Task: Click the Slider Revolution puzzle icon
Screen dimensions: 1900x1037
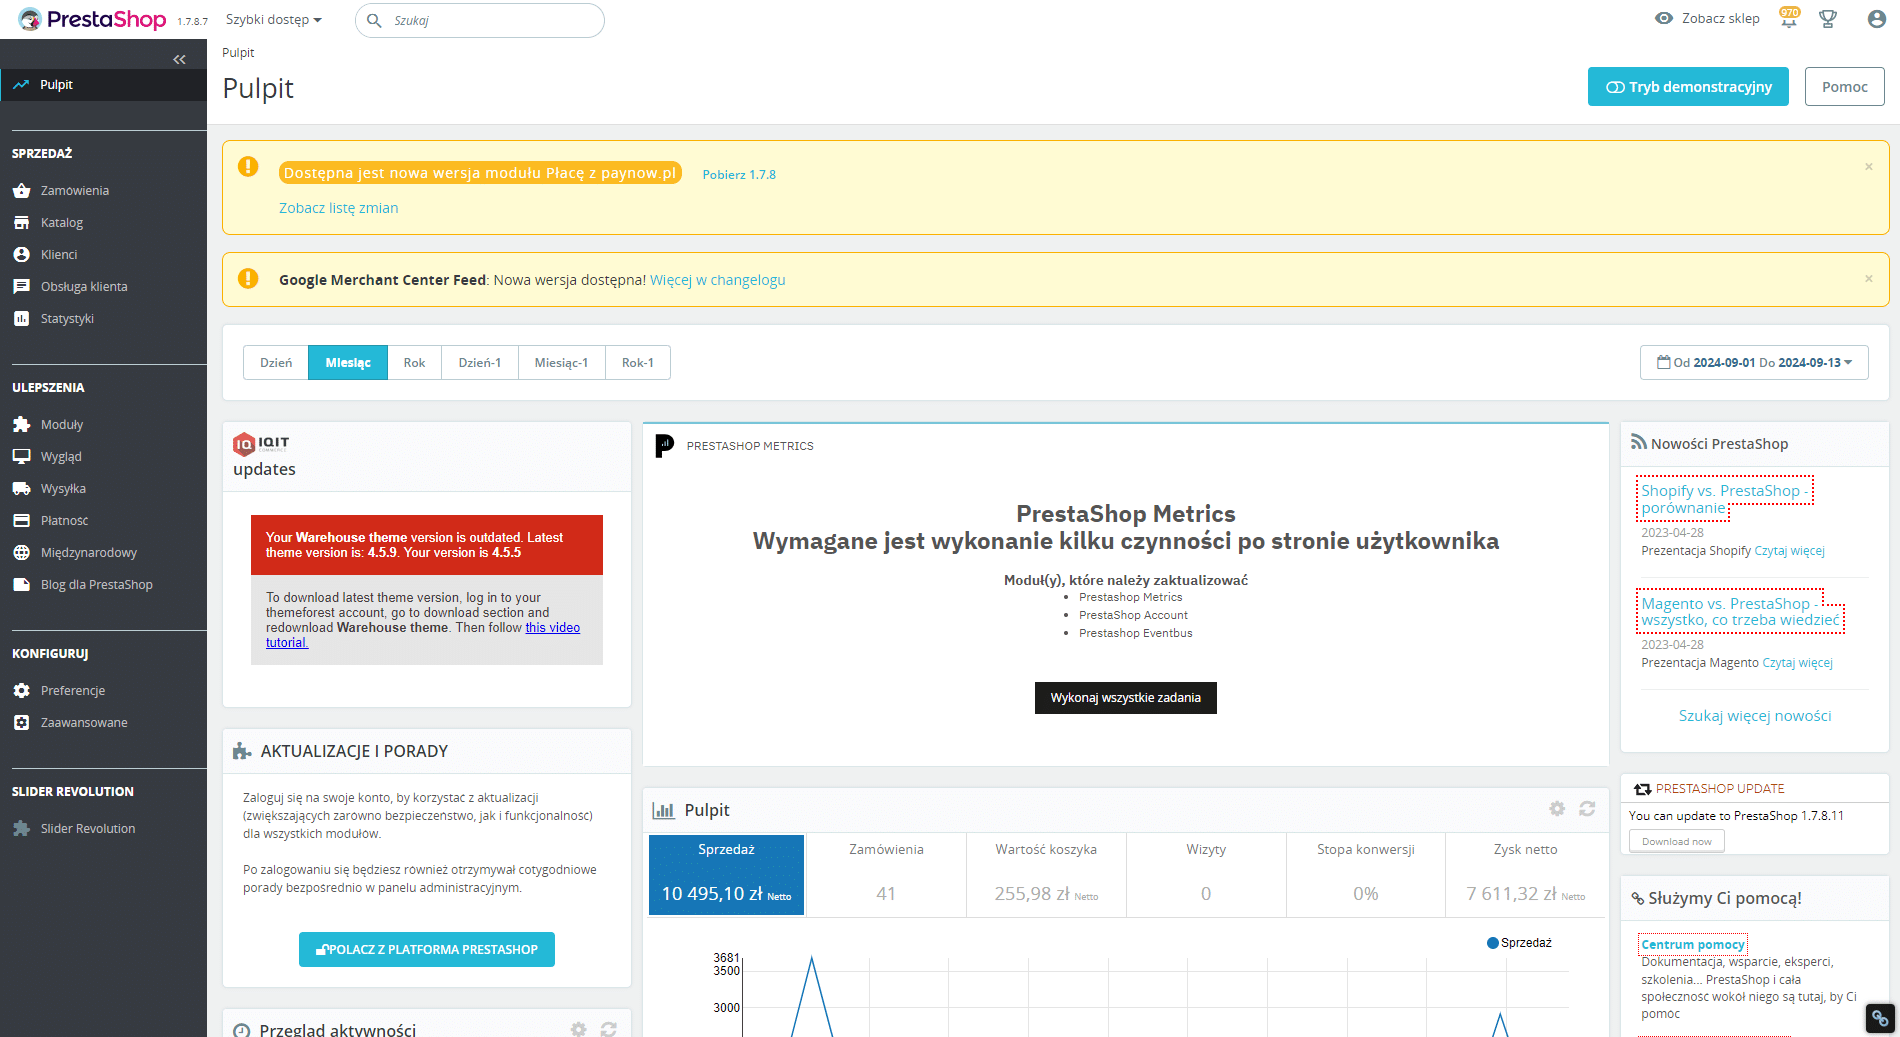Action: click(x=22, y=829)
